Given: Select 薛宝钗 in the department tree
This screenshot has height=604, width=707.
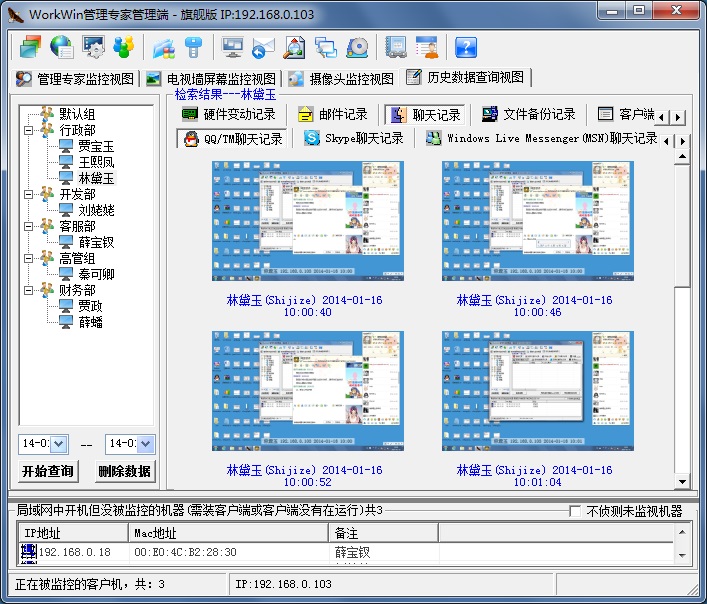Looking at the screenshot, I should (x=96, y=243).
